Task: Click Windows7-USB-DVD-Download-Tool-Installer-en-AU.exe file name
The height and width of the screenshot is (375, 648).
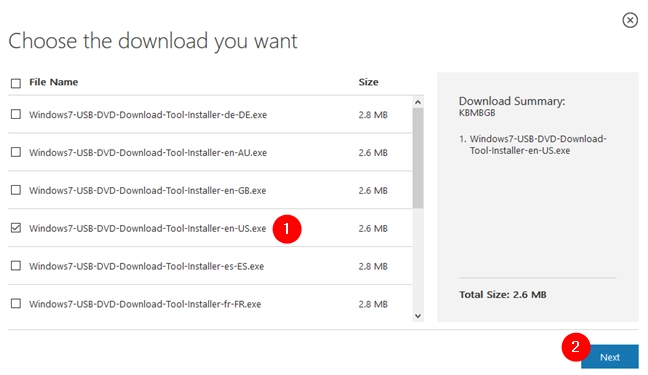Action: coord(148,153)
